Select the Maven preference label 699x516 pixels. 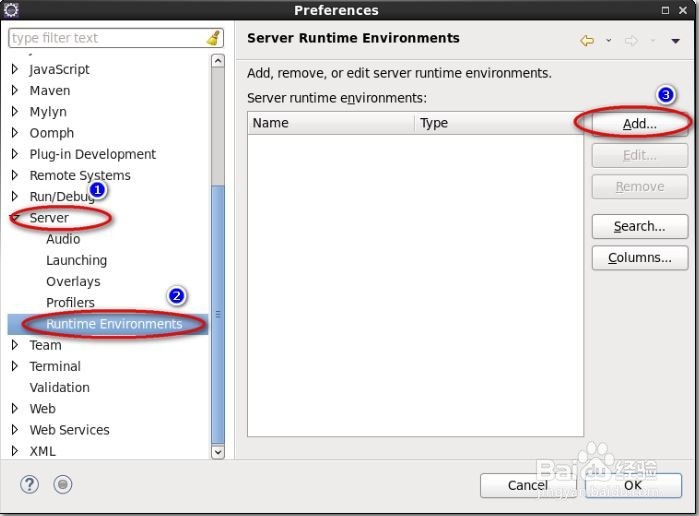pos(50,90)
